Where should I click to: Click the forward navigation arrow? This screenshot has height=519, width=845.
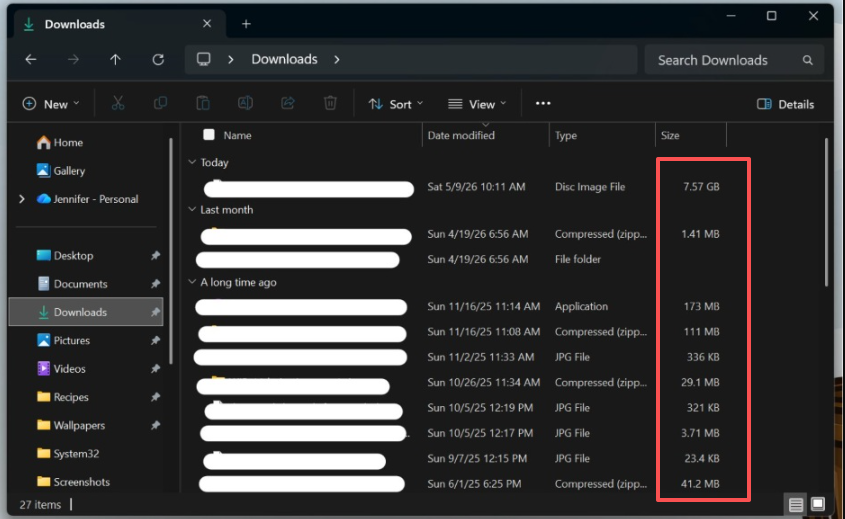tap(73, 59)
